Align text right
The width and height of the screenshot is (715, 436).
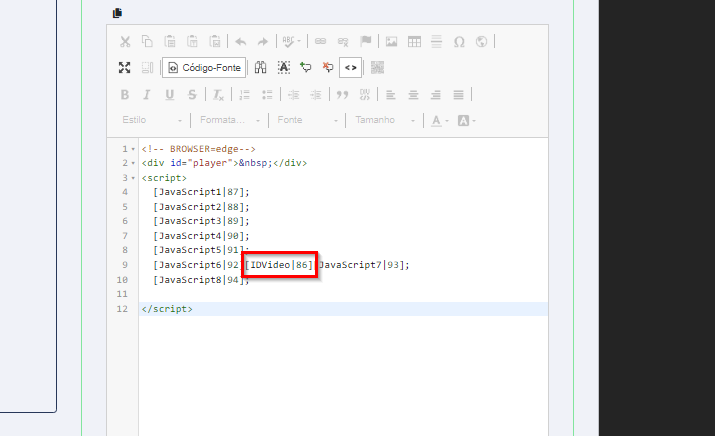coord(435,94)
